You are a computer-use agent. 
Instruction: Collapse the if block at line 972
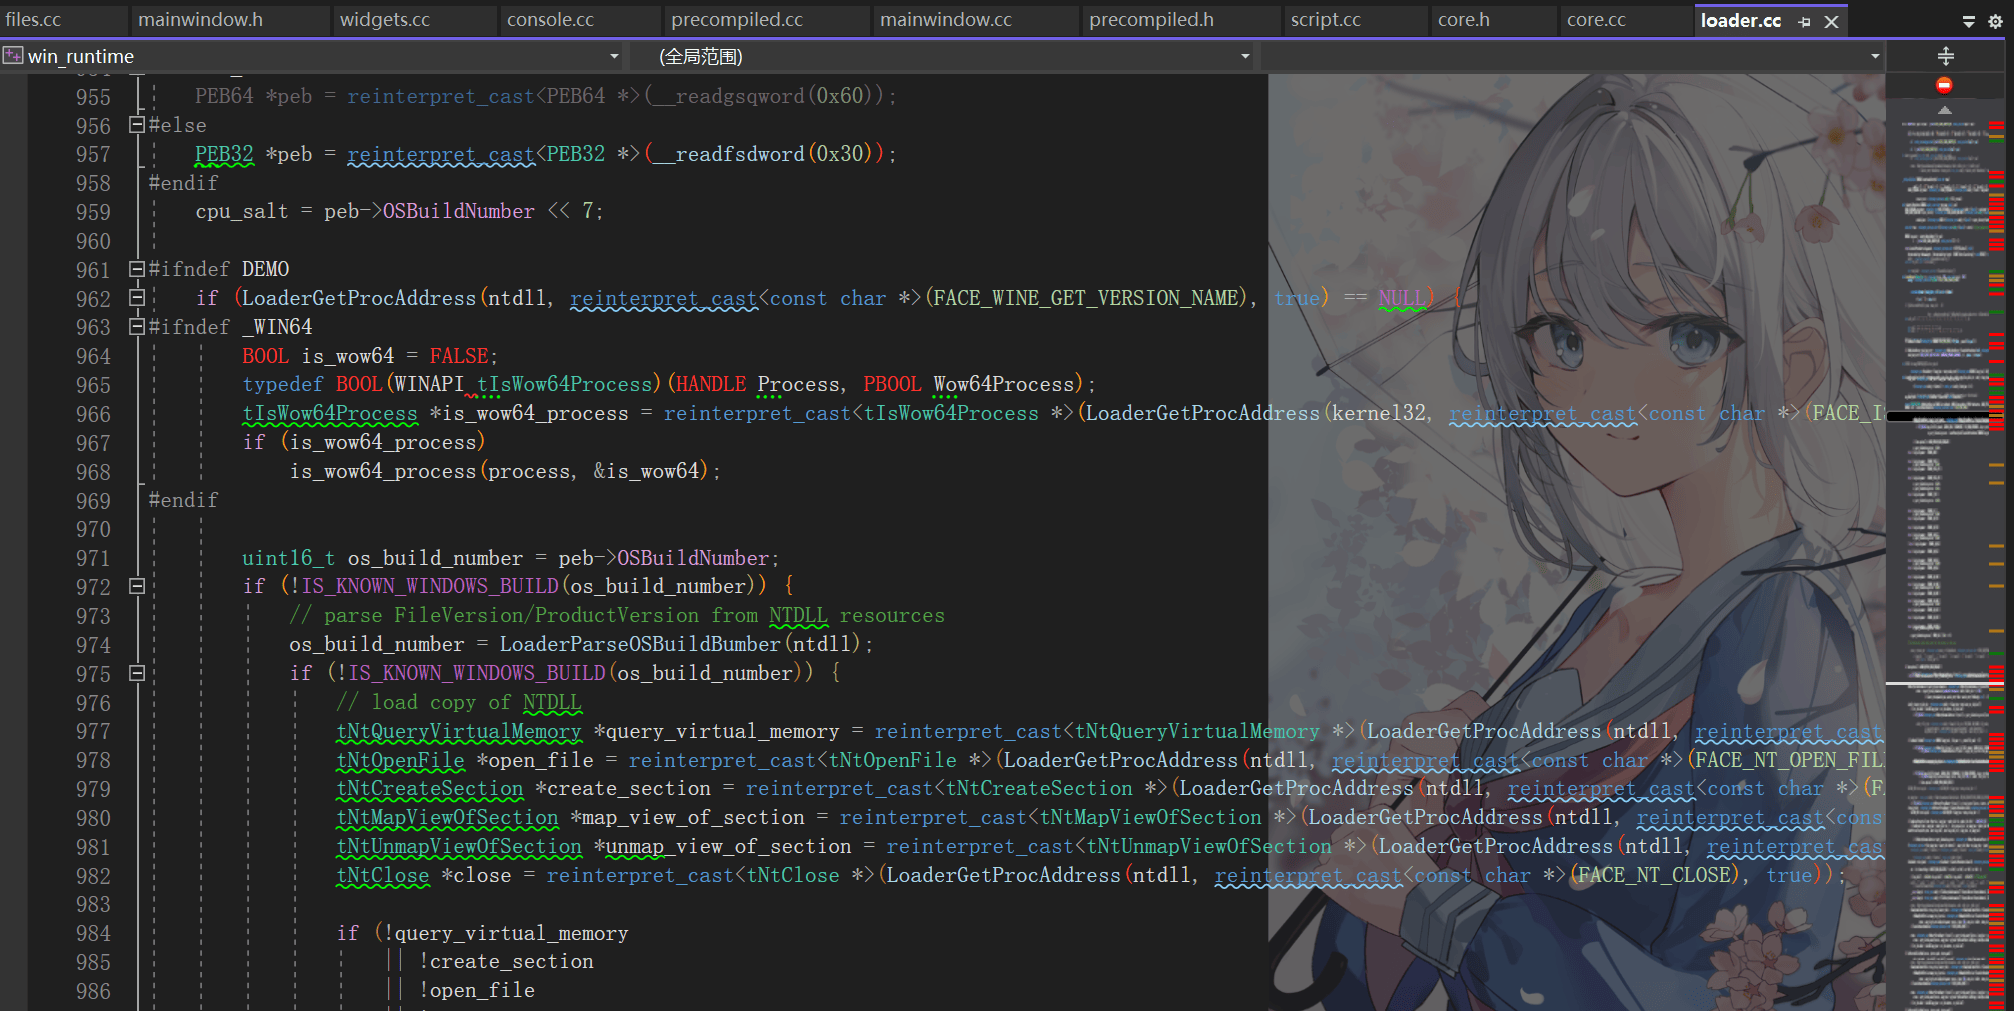click(x=137, y=586)
